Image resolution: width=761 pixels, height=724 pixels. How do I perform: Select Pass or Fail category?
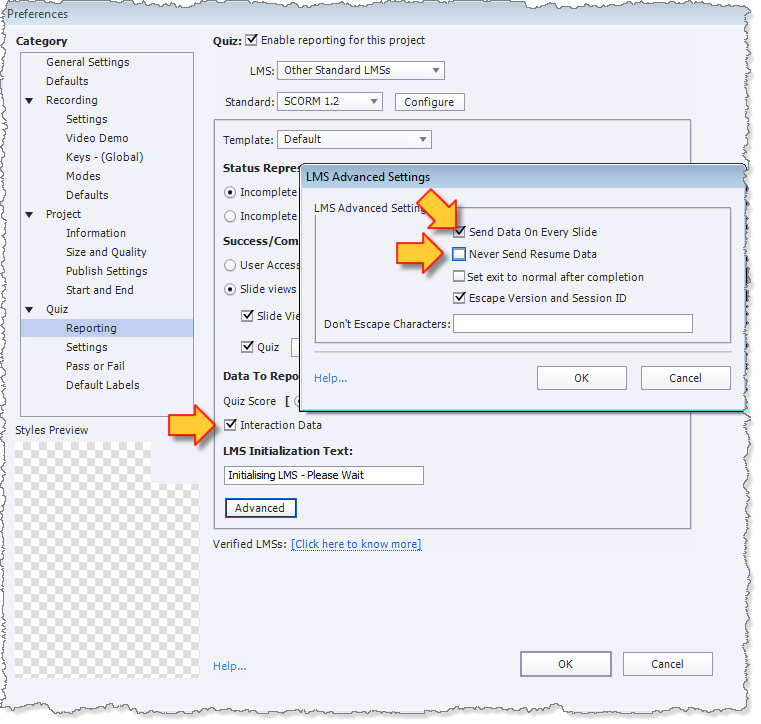pos(95,366)
